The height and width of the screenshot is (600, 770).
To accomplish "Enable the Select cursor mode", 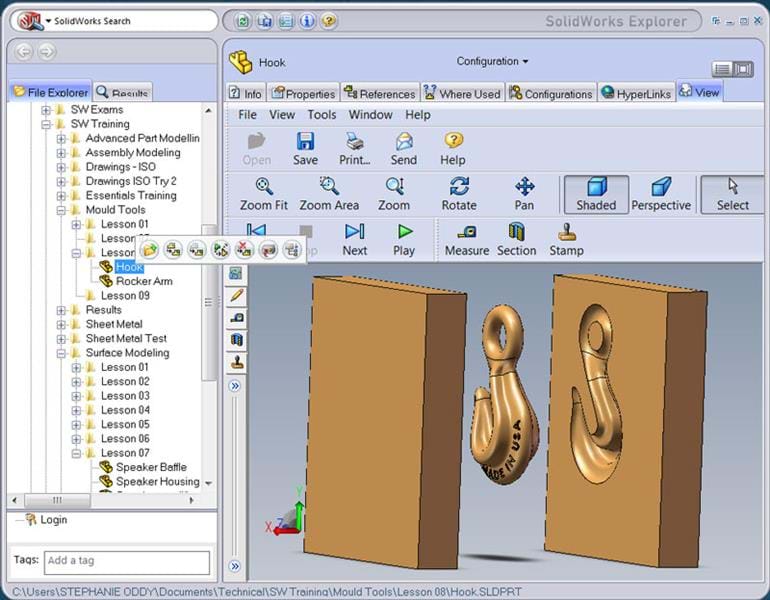I will click(x=732, y=193).
